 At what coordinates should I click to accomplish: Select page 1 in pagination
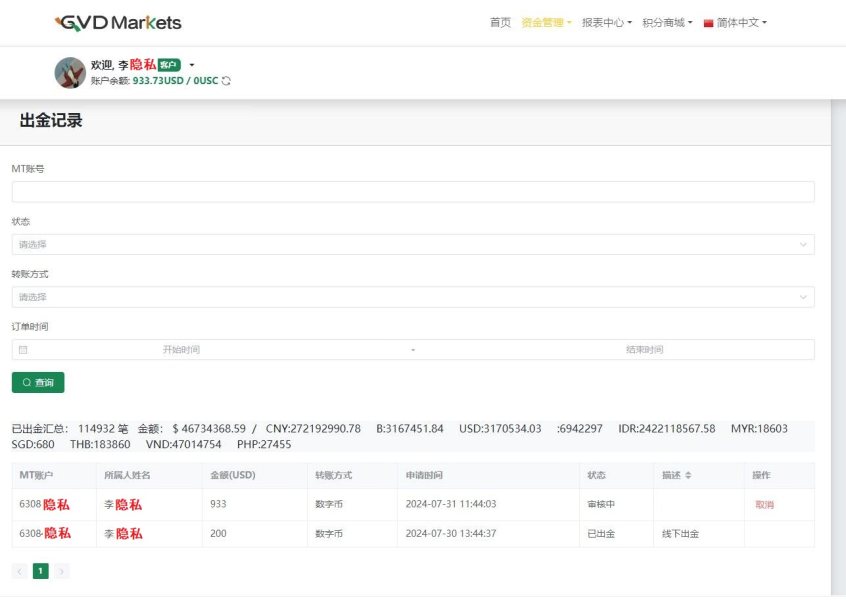[41, 571]
